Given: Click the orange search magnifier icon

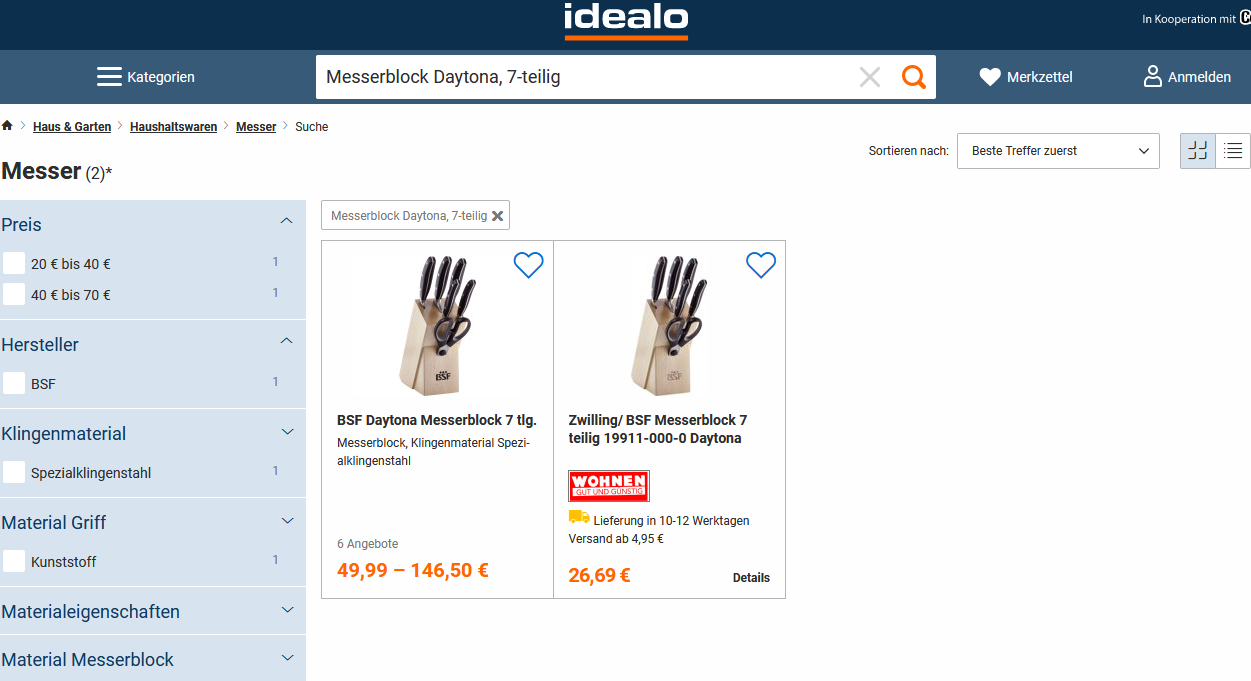Looking at the screenshot, I should pos(913,77).
